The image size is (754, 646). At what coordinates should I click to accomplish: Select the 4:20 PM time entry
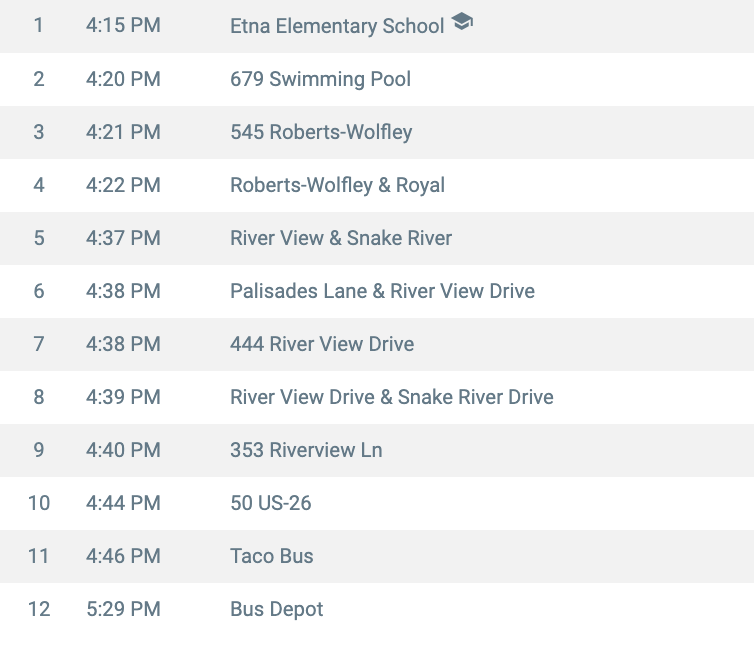(x=123, y=79)
